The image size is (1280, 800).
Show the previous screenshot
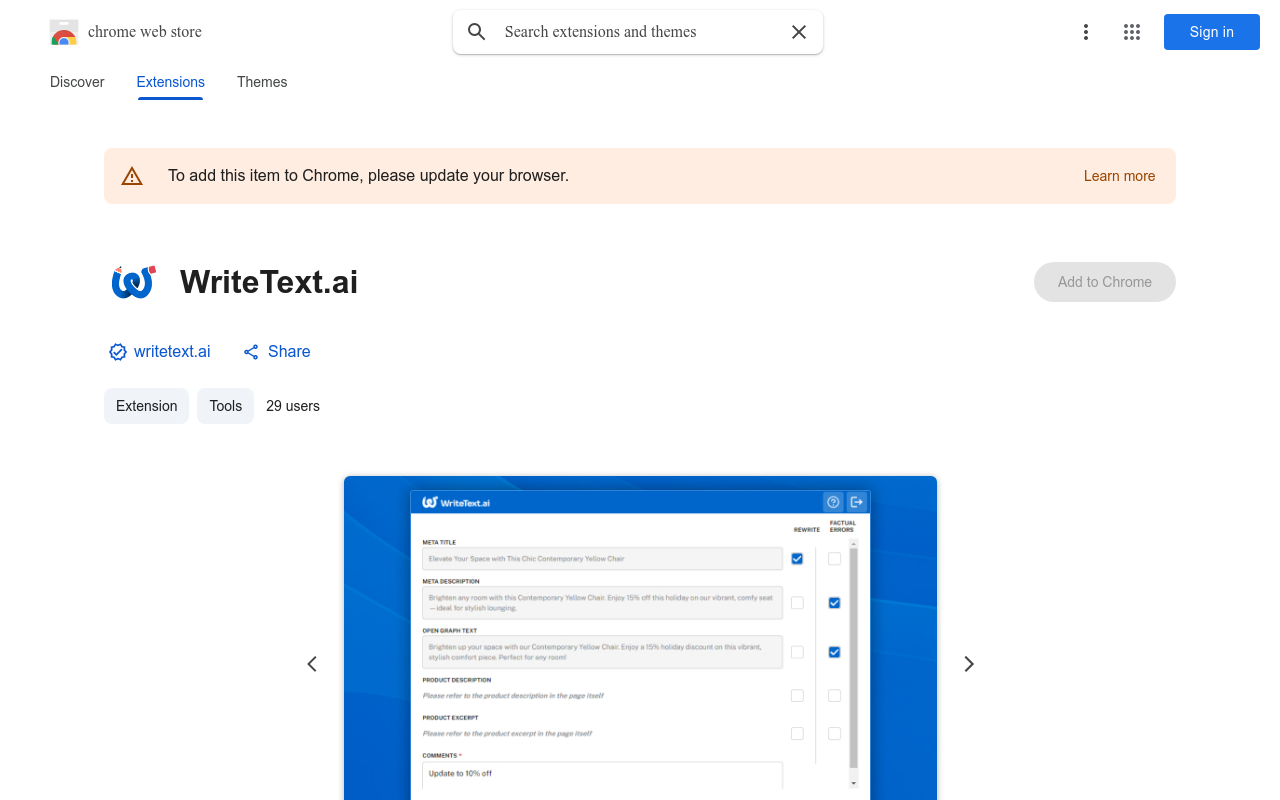pos(312,664)
